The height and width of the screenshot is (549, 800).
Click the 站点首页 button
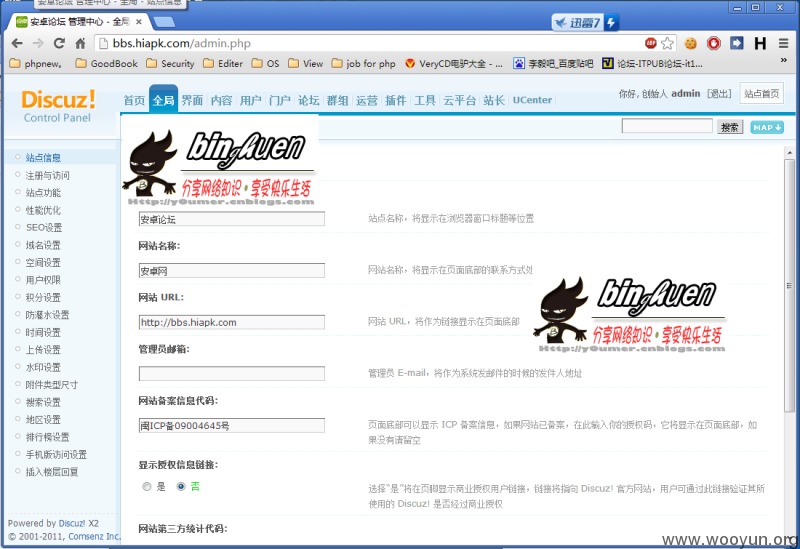(x=762, y=93)
